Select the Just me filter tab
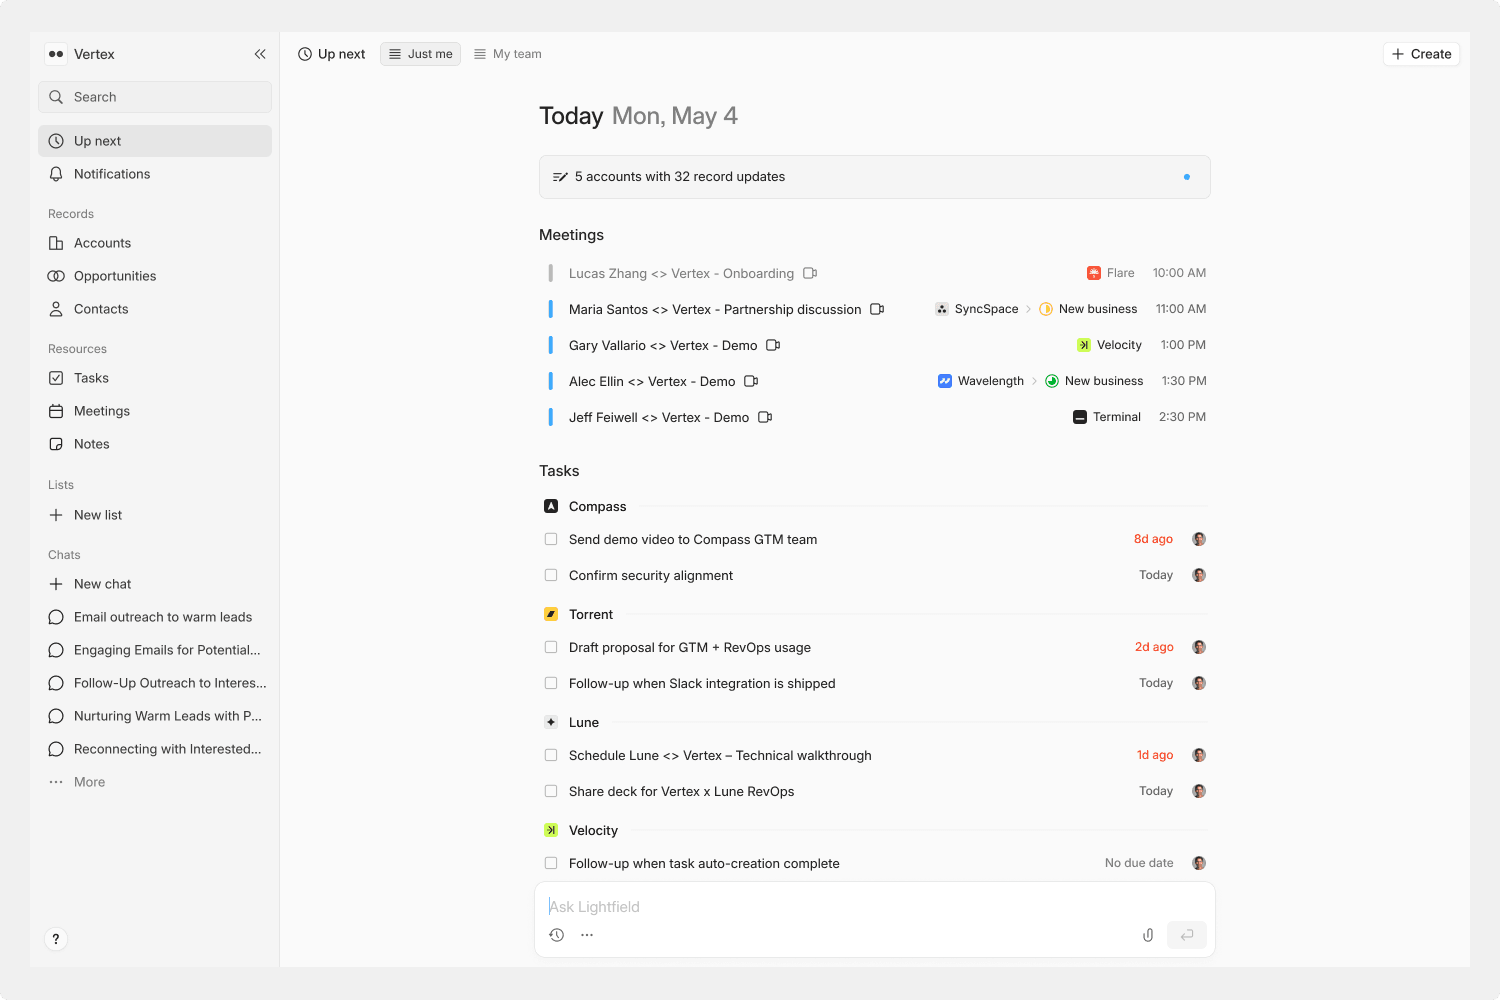1500x1000 pixels. (x=421, y=54)
